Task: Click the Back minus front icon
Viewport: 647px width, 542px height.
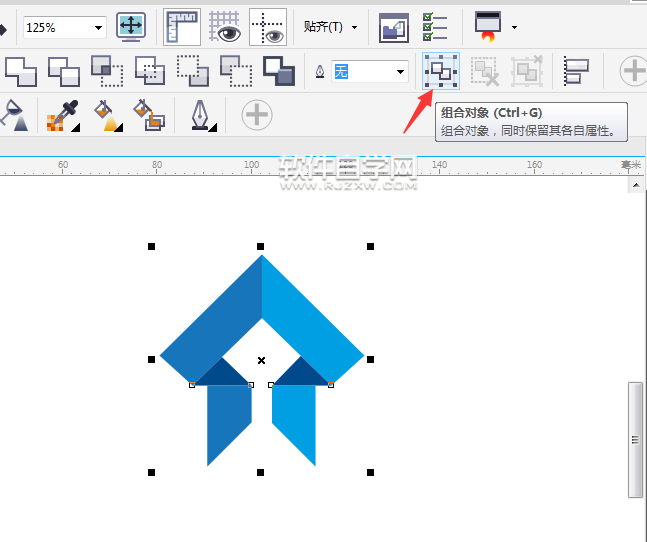Action: tap(236, 71)
